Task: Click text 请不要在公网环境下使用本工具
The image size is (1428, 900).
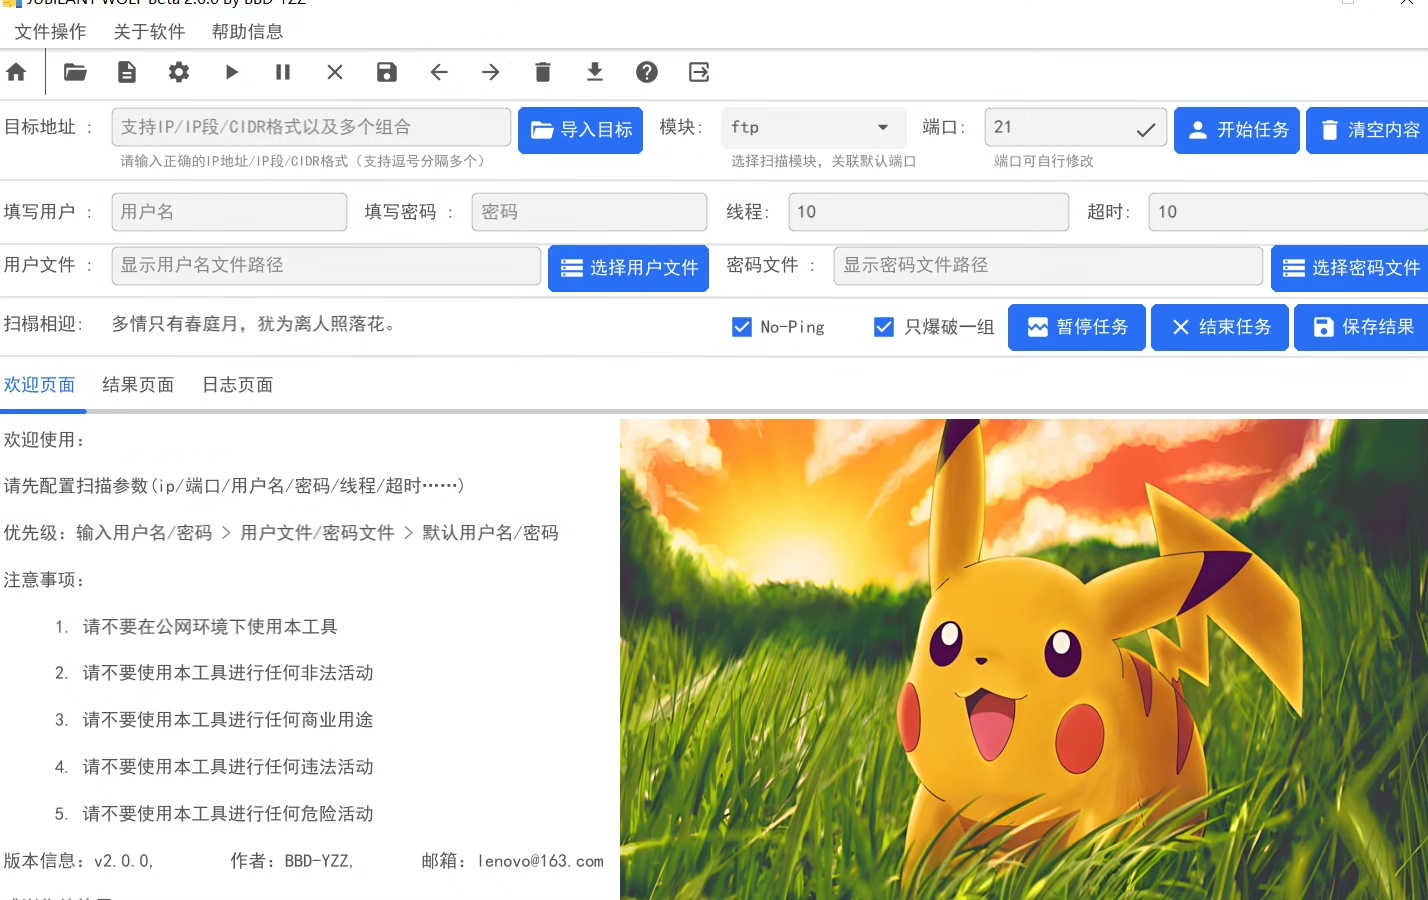Action: pos(210,627)
